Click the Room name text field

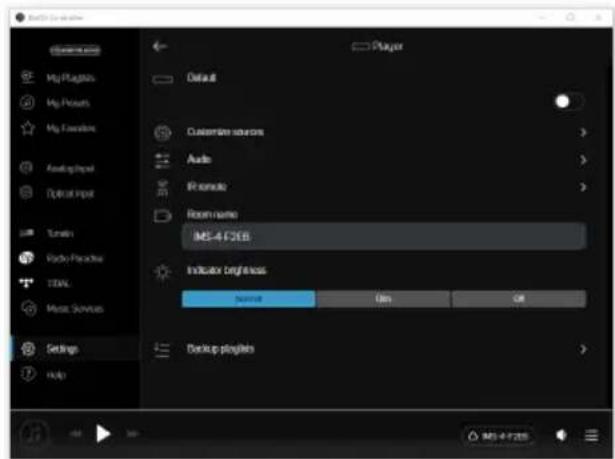point(384,236)
